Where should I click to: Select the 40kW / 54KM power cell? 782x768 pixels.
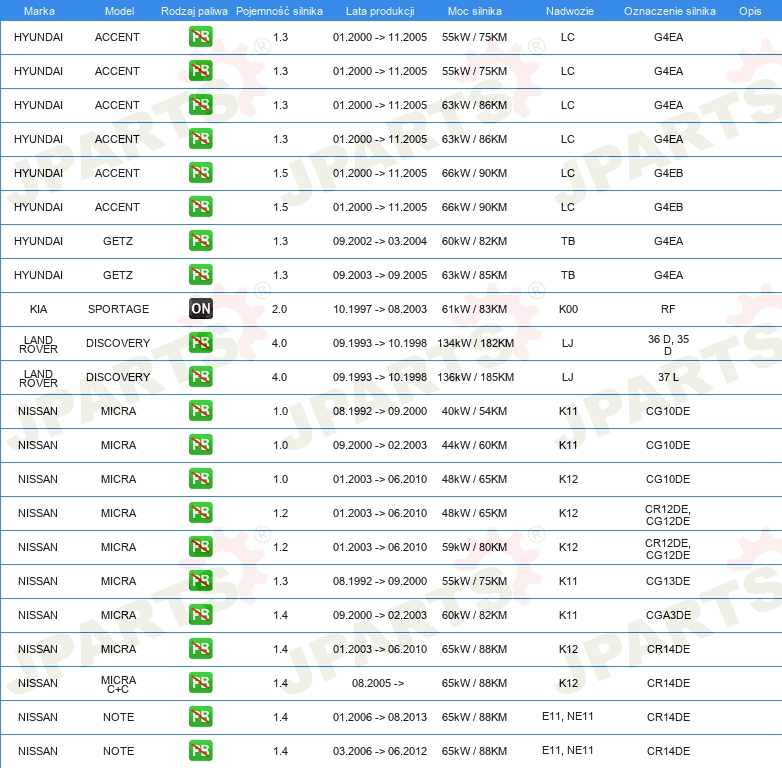click(474, 411)
